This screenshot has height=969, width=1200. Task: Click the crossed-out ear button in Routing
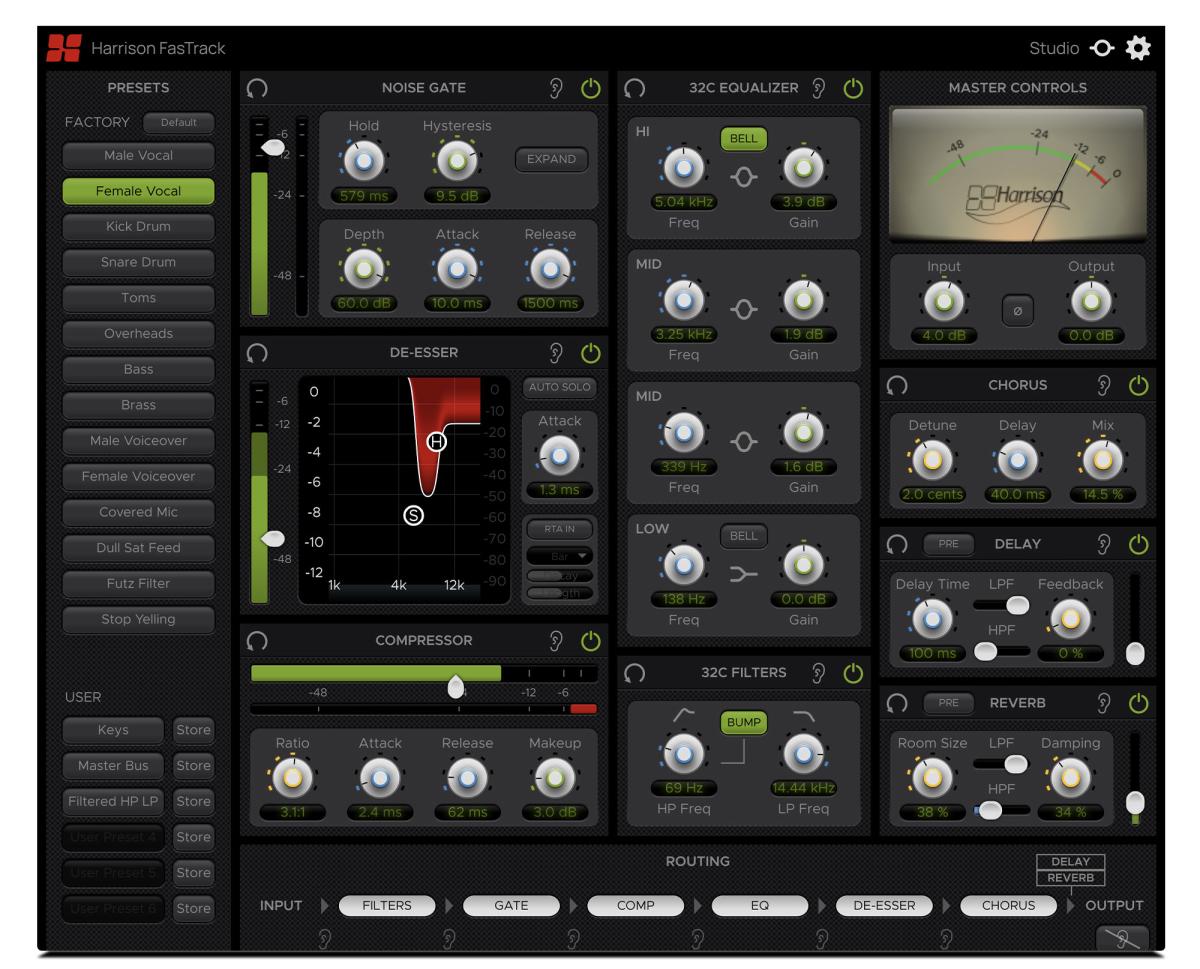pos(1122,938)
